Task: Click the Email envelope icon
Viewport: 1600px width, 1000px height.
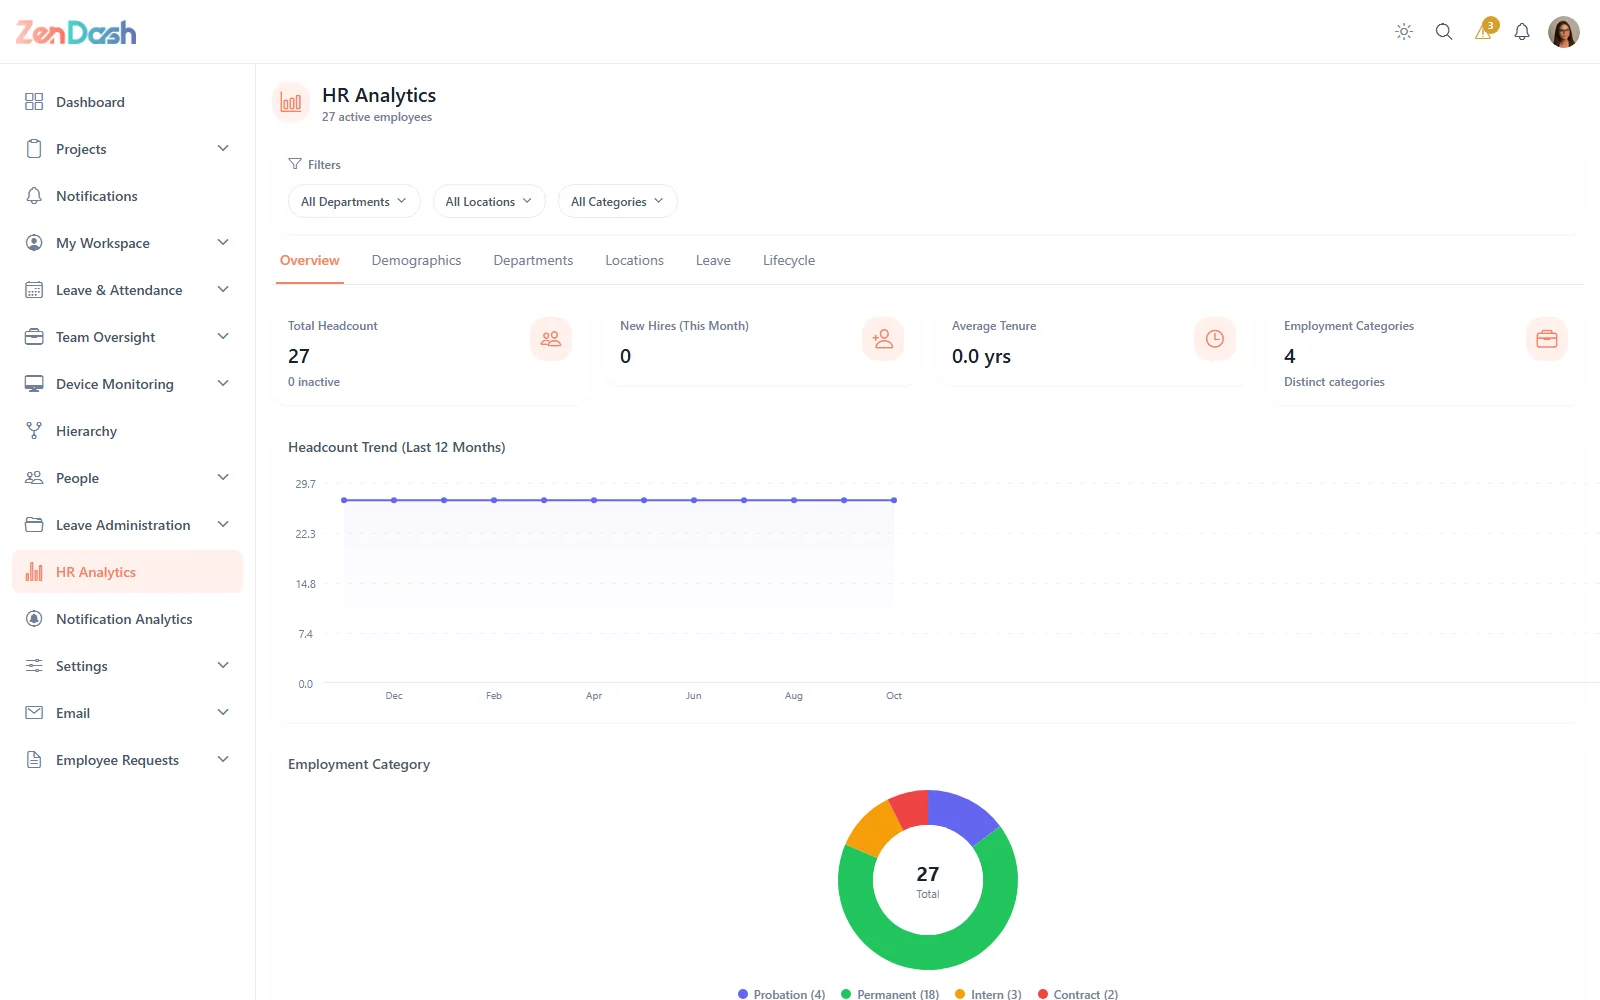Action: 34,713
